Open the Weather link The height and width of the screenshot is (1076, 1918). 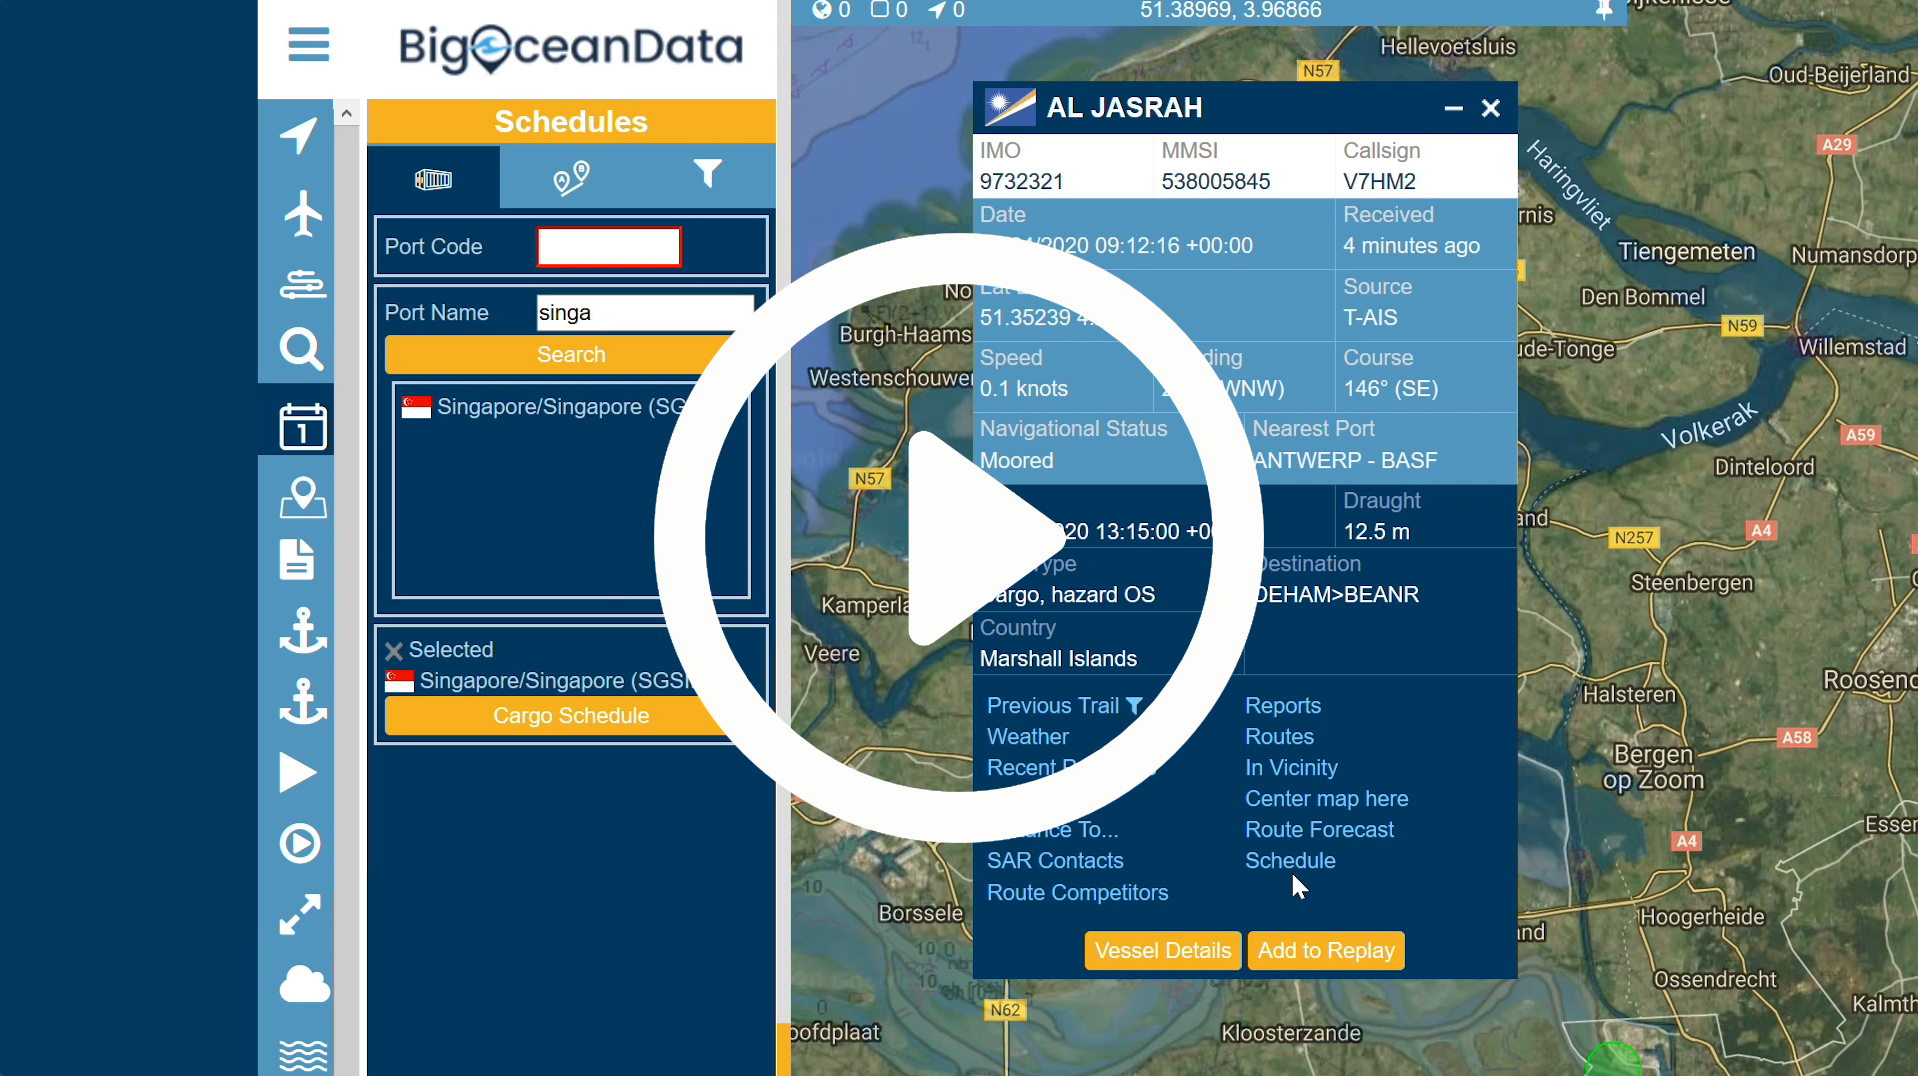1028,737
